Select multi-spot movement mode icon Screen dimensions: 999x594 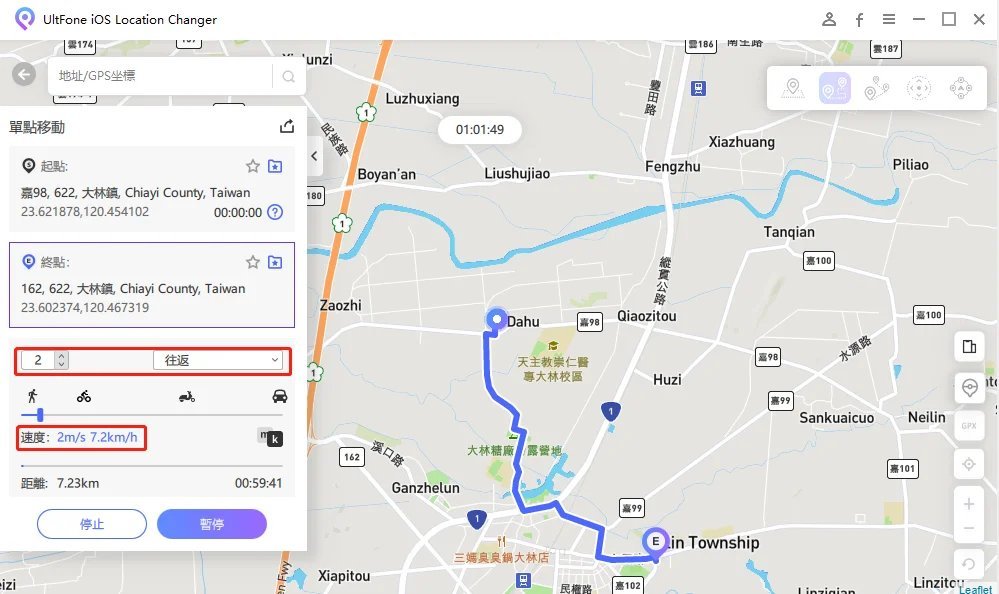tap(877, 88)
